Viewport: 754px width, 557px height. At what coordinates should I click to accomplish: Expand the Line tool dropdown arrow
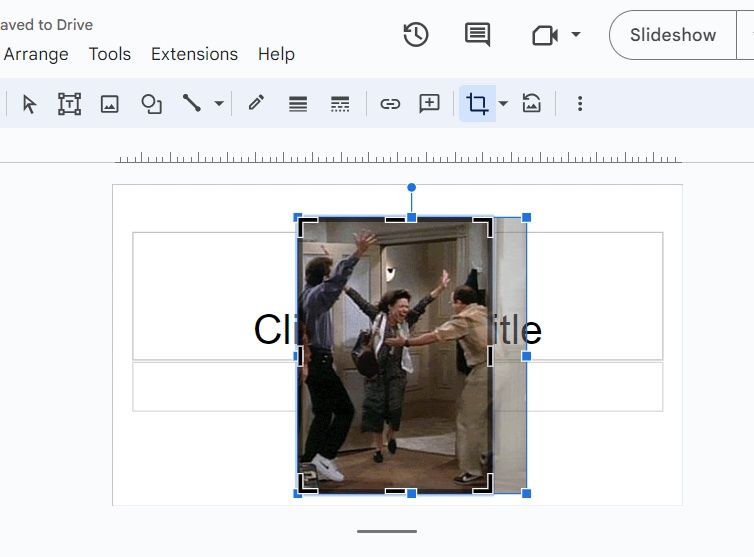pos(219,104)
